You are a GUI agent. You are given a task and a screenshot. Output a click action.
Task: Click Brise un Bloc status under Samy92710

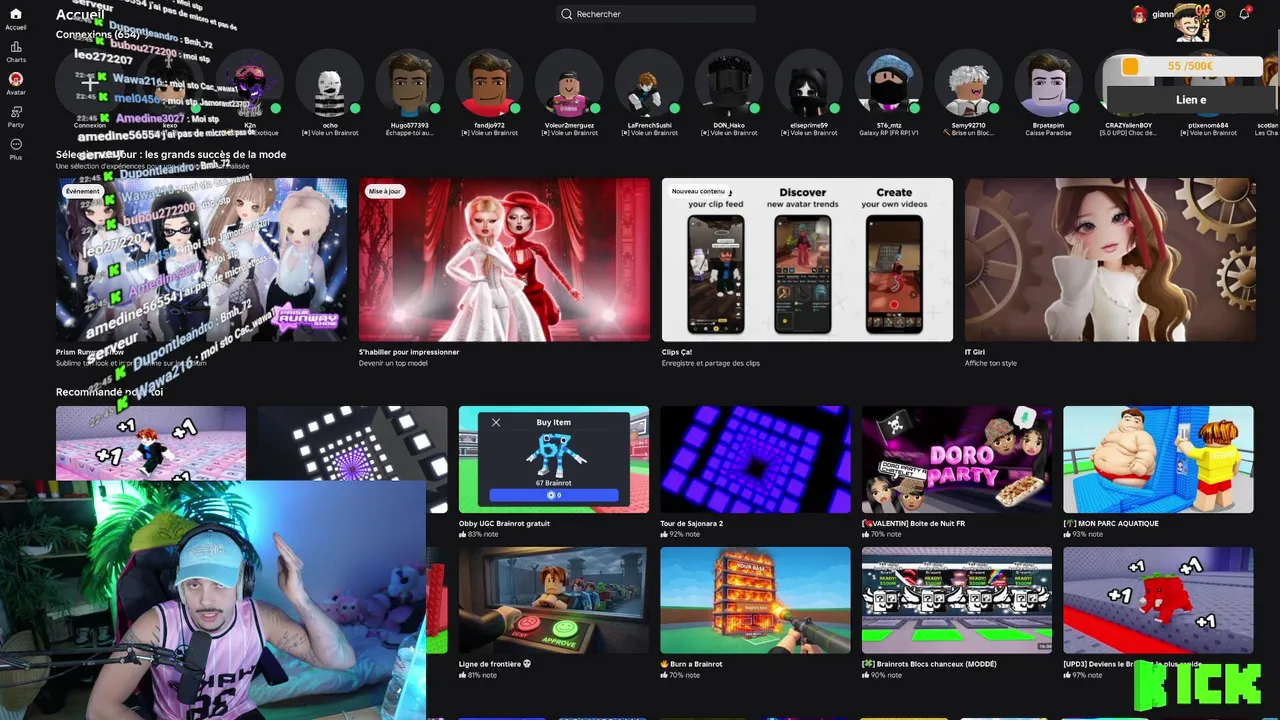coord(969,133)
